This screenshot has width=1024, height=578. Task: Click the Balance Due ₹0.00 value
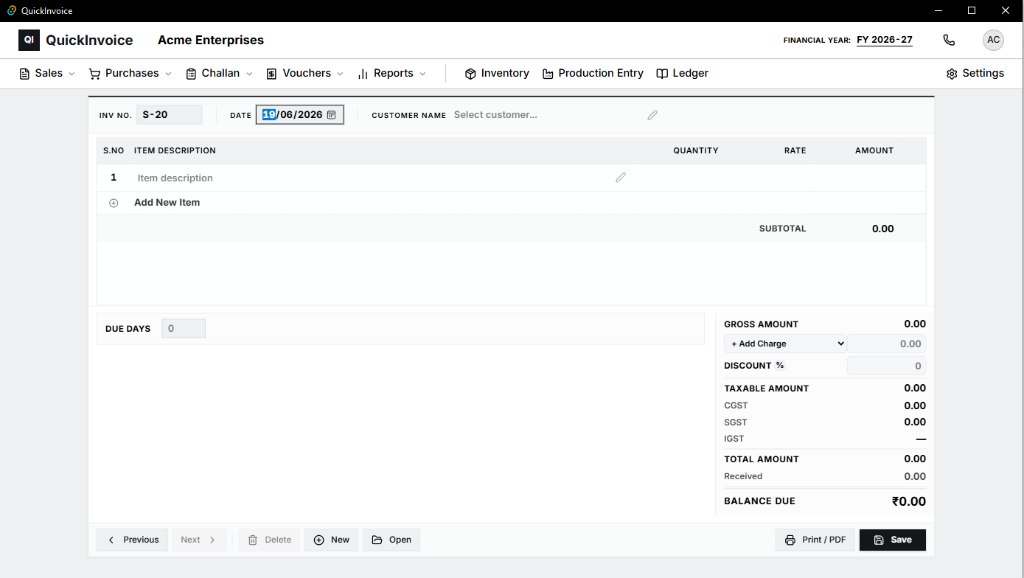pos(908,502)
